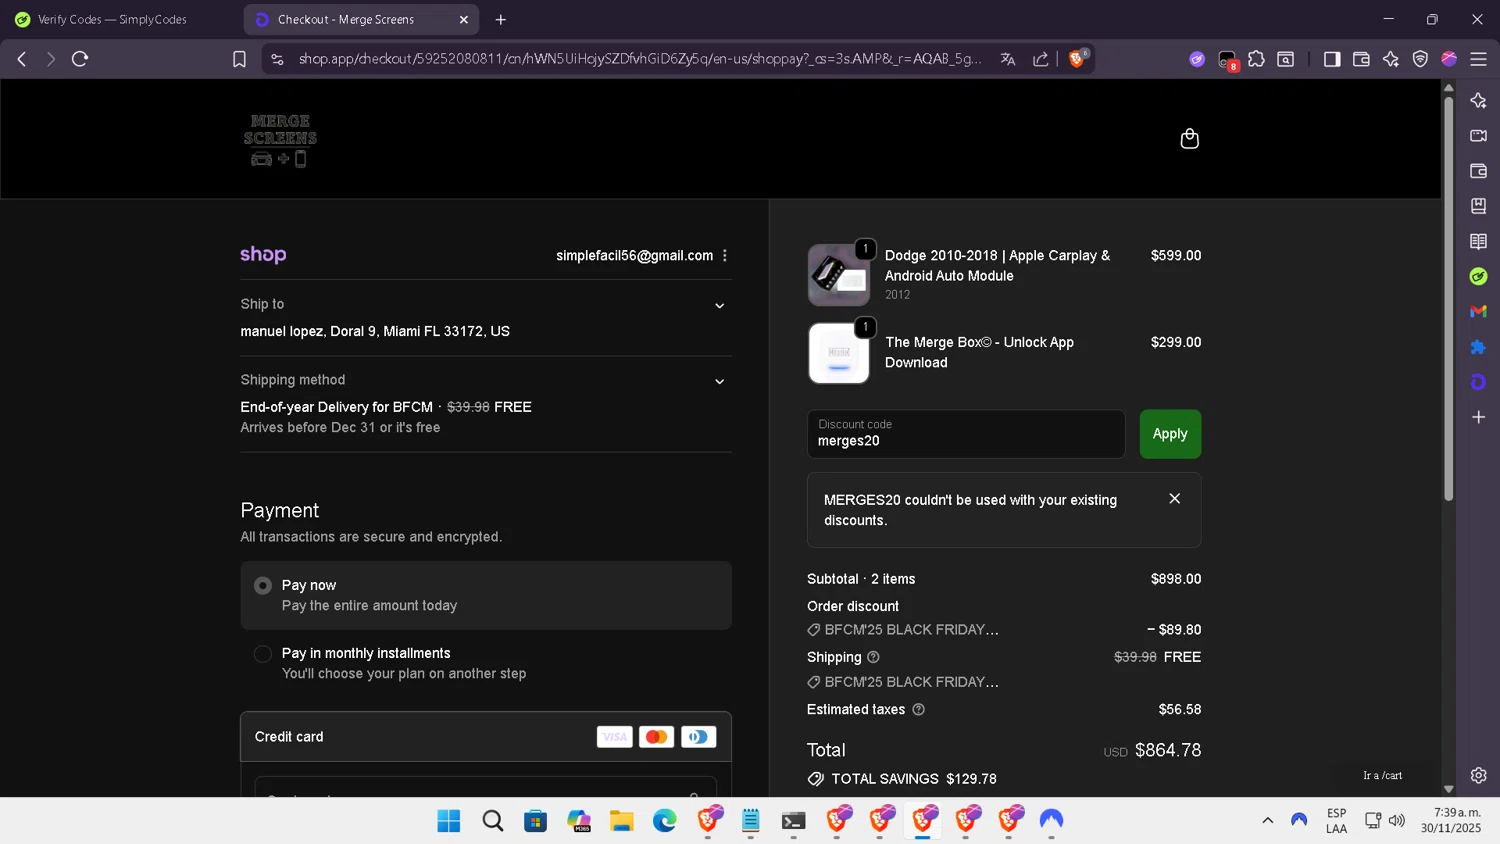The image size is (1500, 844).
Task: Bookmark this page in address bar
Action: (239, 59)
